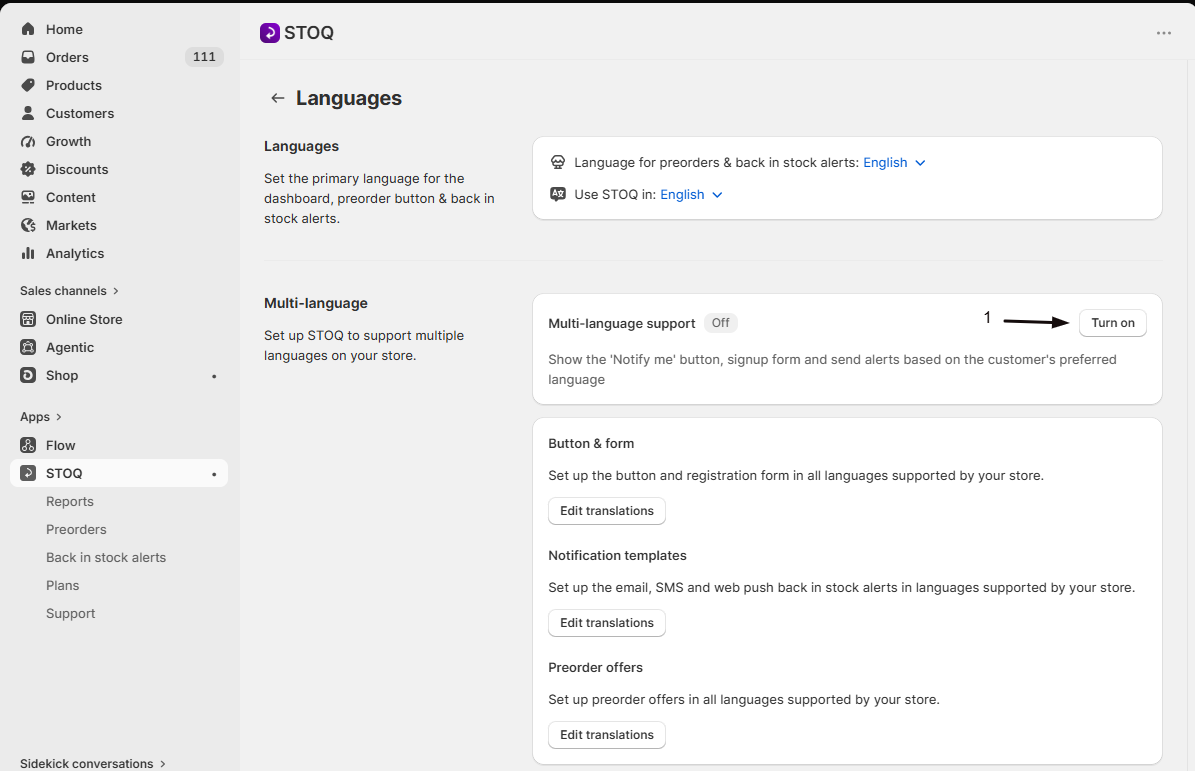
Task: Click the Home house icon
Action: tap(28, 29)
